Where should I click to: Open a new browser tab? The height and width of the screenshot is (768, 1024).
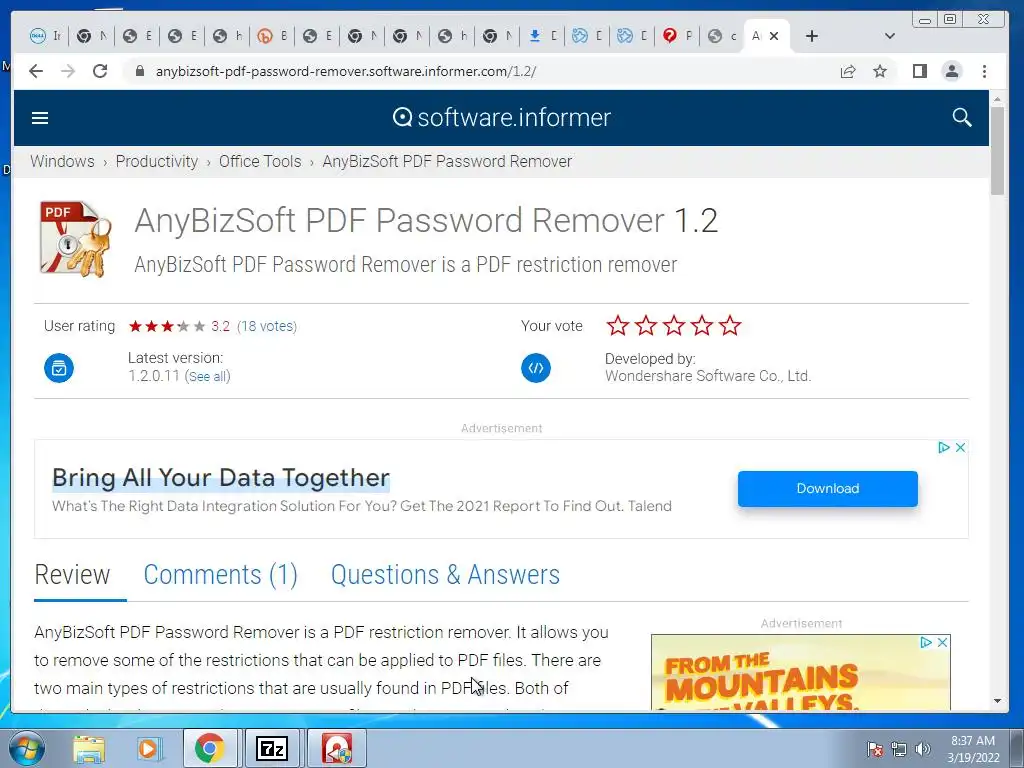pos(812,36)
